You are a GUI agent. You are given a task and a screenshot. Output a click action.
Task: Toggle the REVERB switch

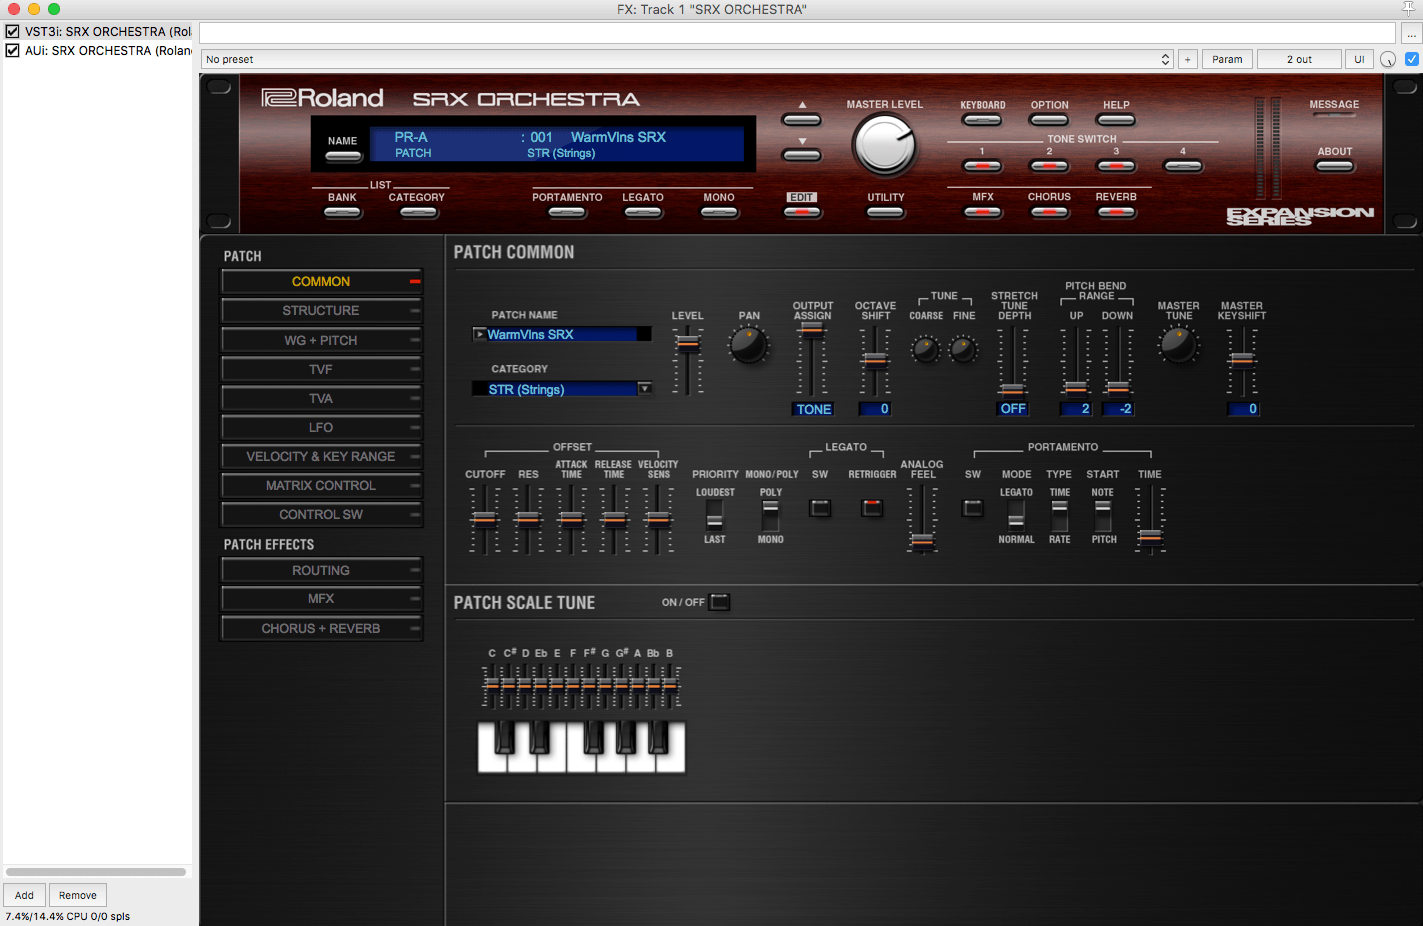click(1116, 212)
